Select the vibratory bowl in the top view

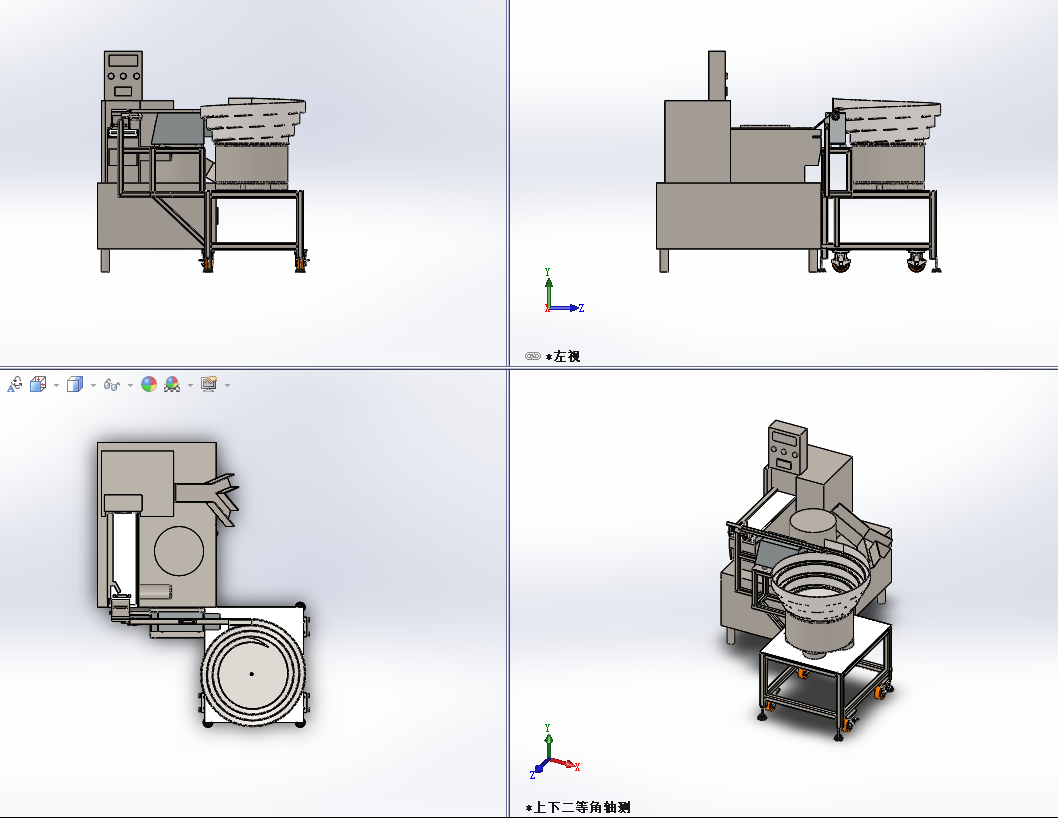[252, 673]
